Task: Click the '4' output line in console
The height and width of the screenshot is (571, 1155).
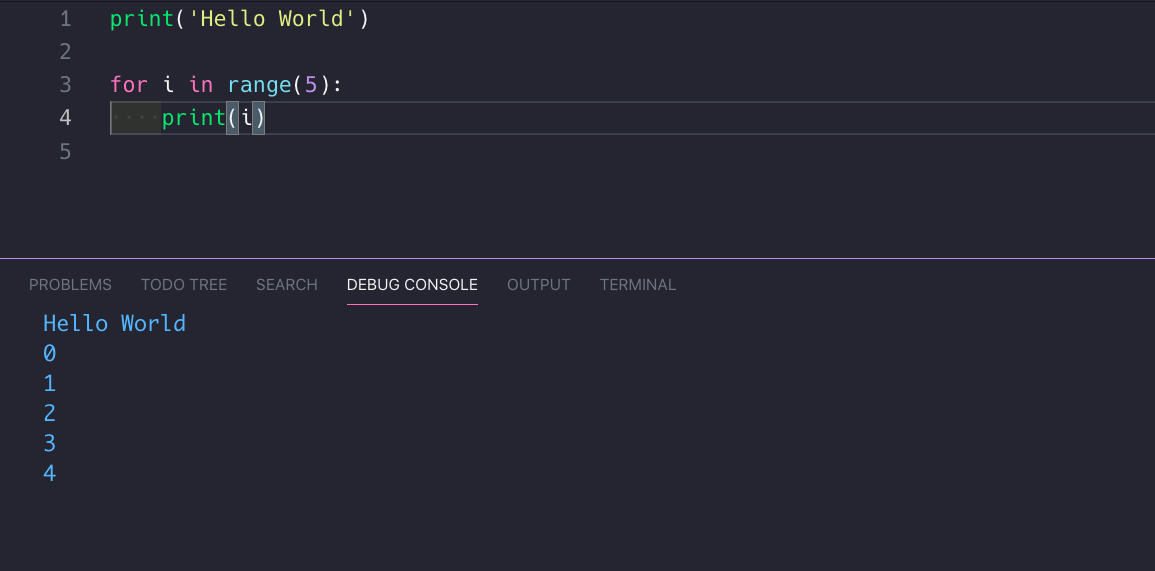Action: coord(50,473)
